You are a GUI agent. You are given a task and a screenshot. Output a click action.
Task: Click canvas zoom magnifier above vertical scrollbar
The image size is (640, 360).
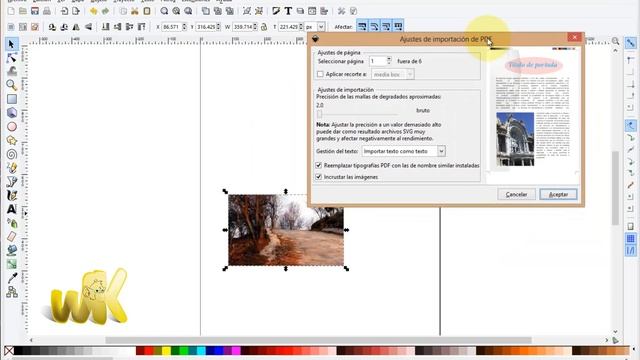[615, 41]
